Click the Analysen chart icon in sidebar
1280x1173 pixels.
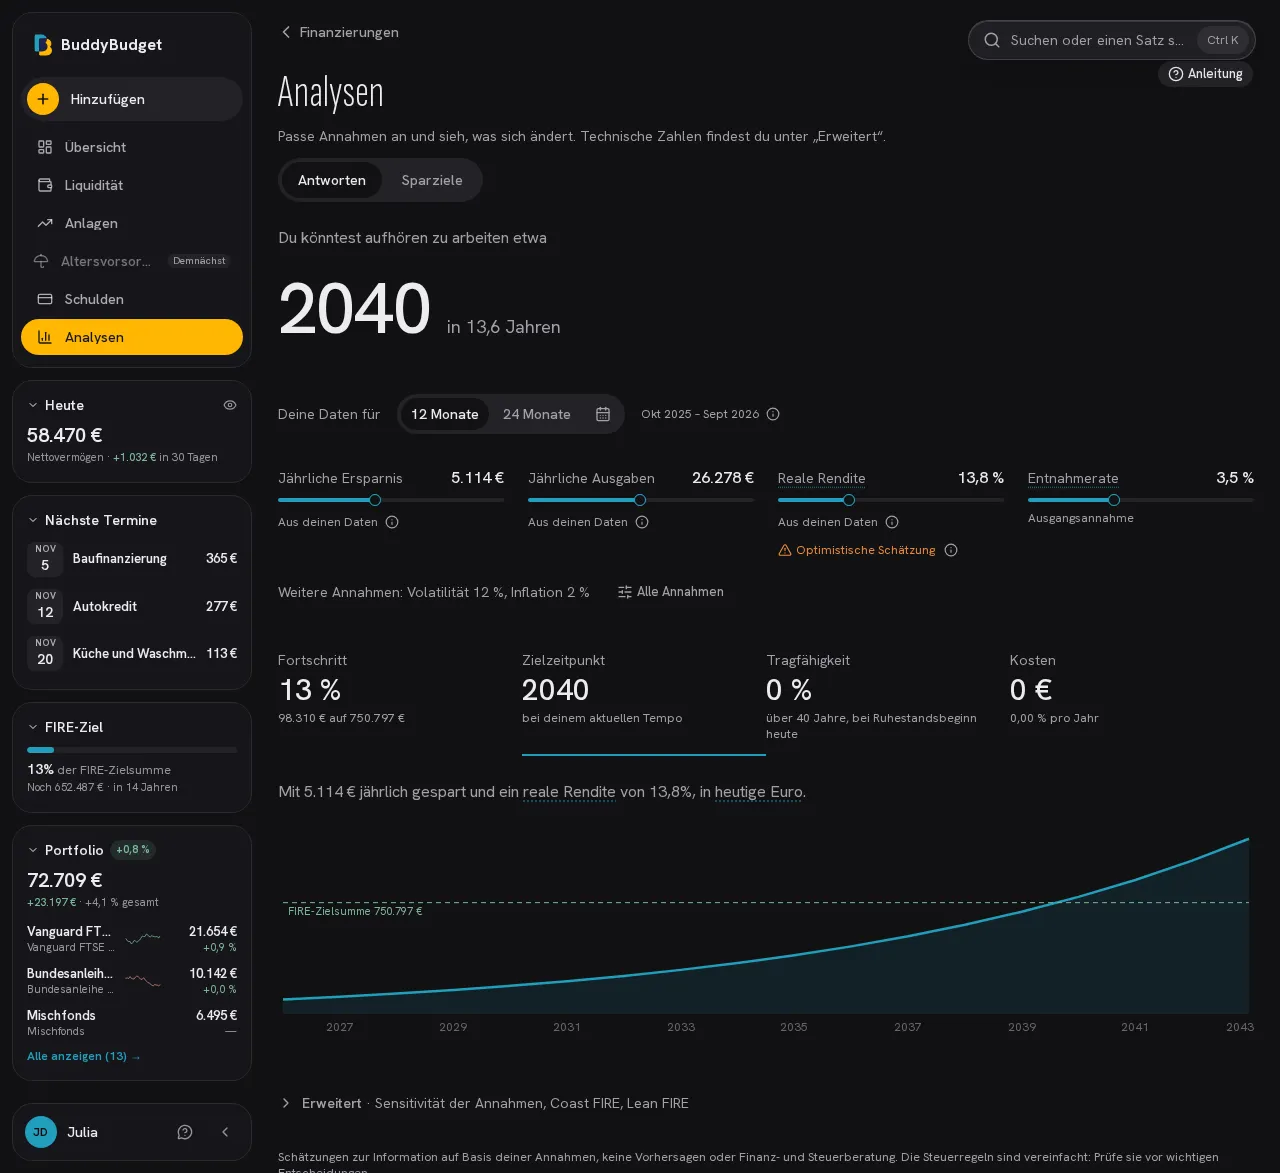click(x=45, y=337)
